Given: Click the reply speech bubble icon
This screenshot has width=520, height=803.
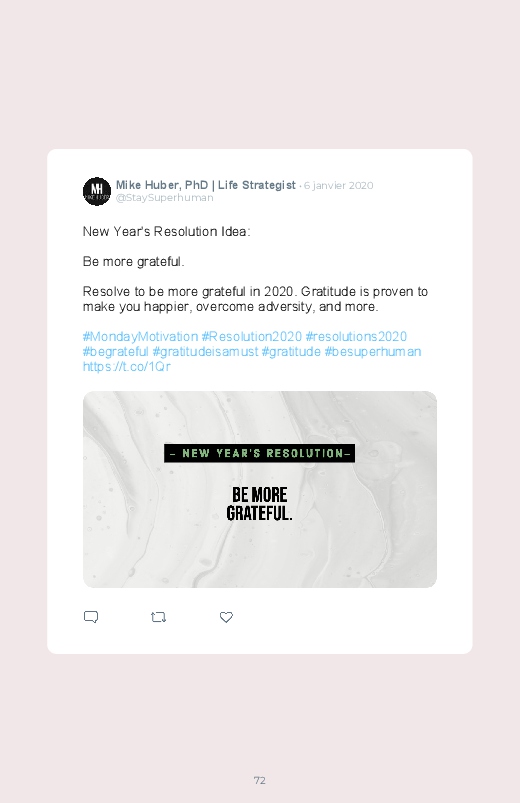Looking at the screenshot, I should pyautogui.click(x=91, y=617).
